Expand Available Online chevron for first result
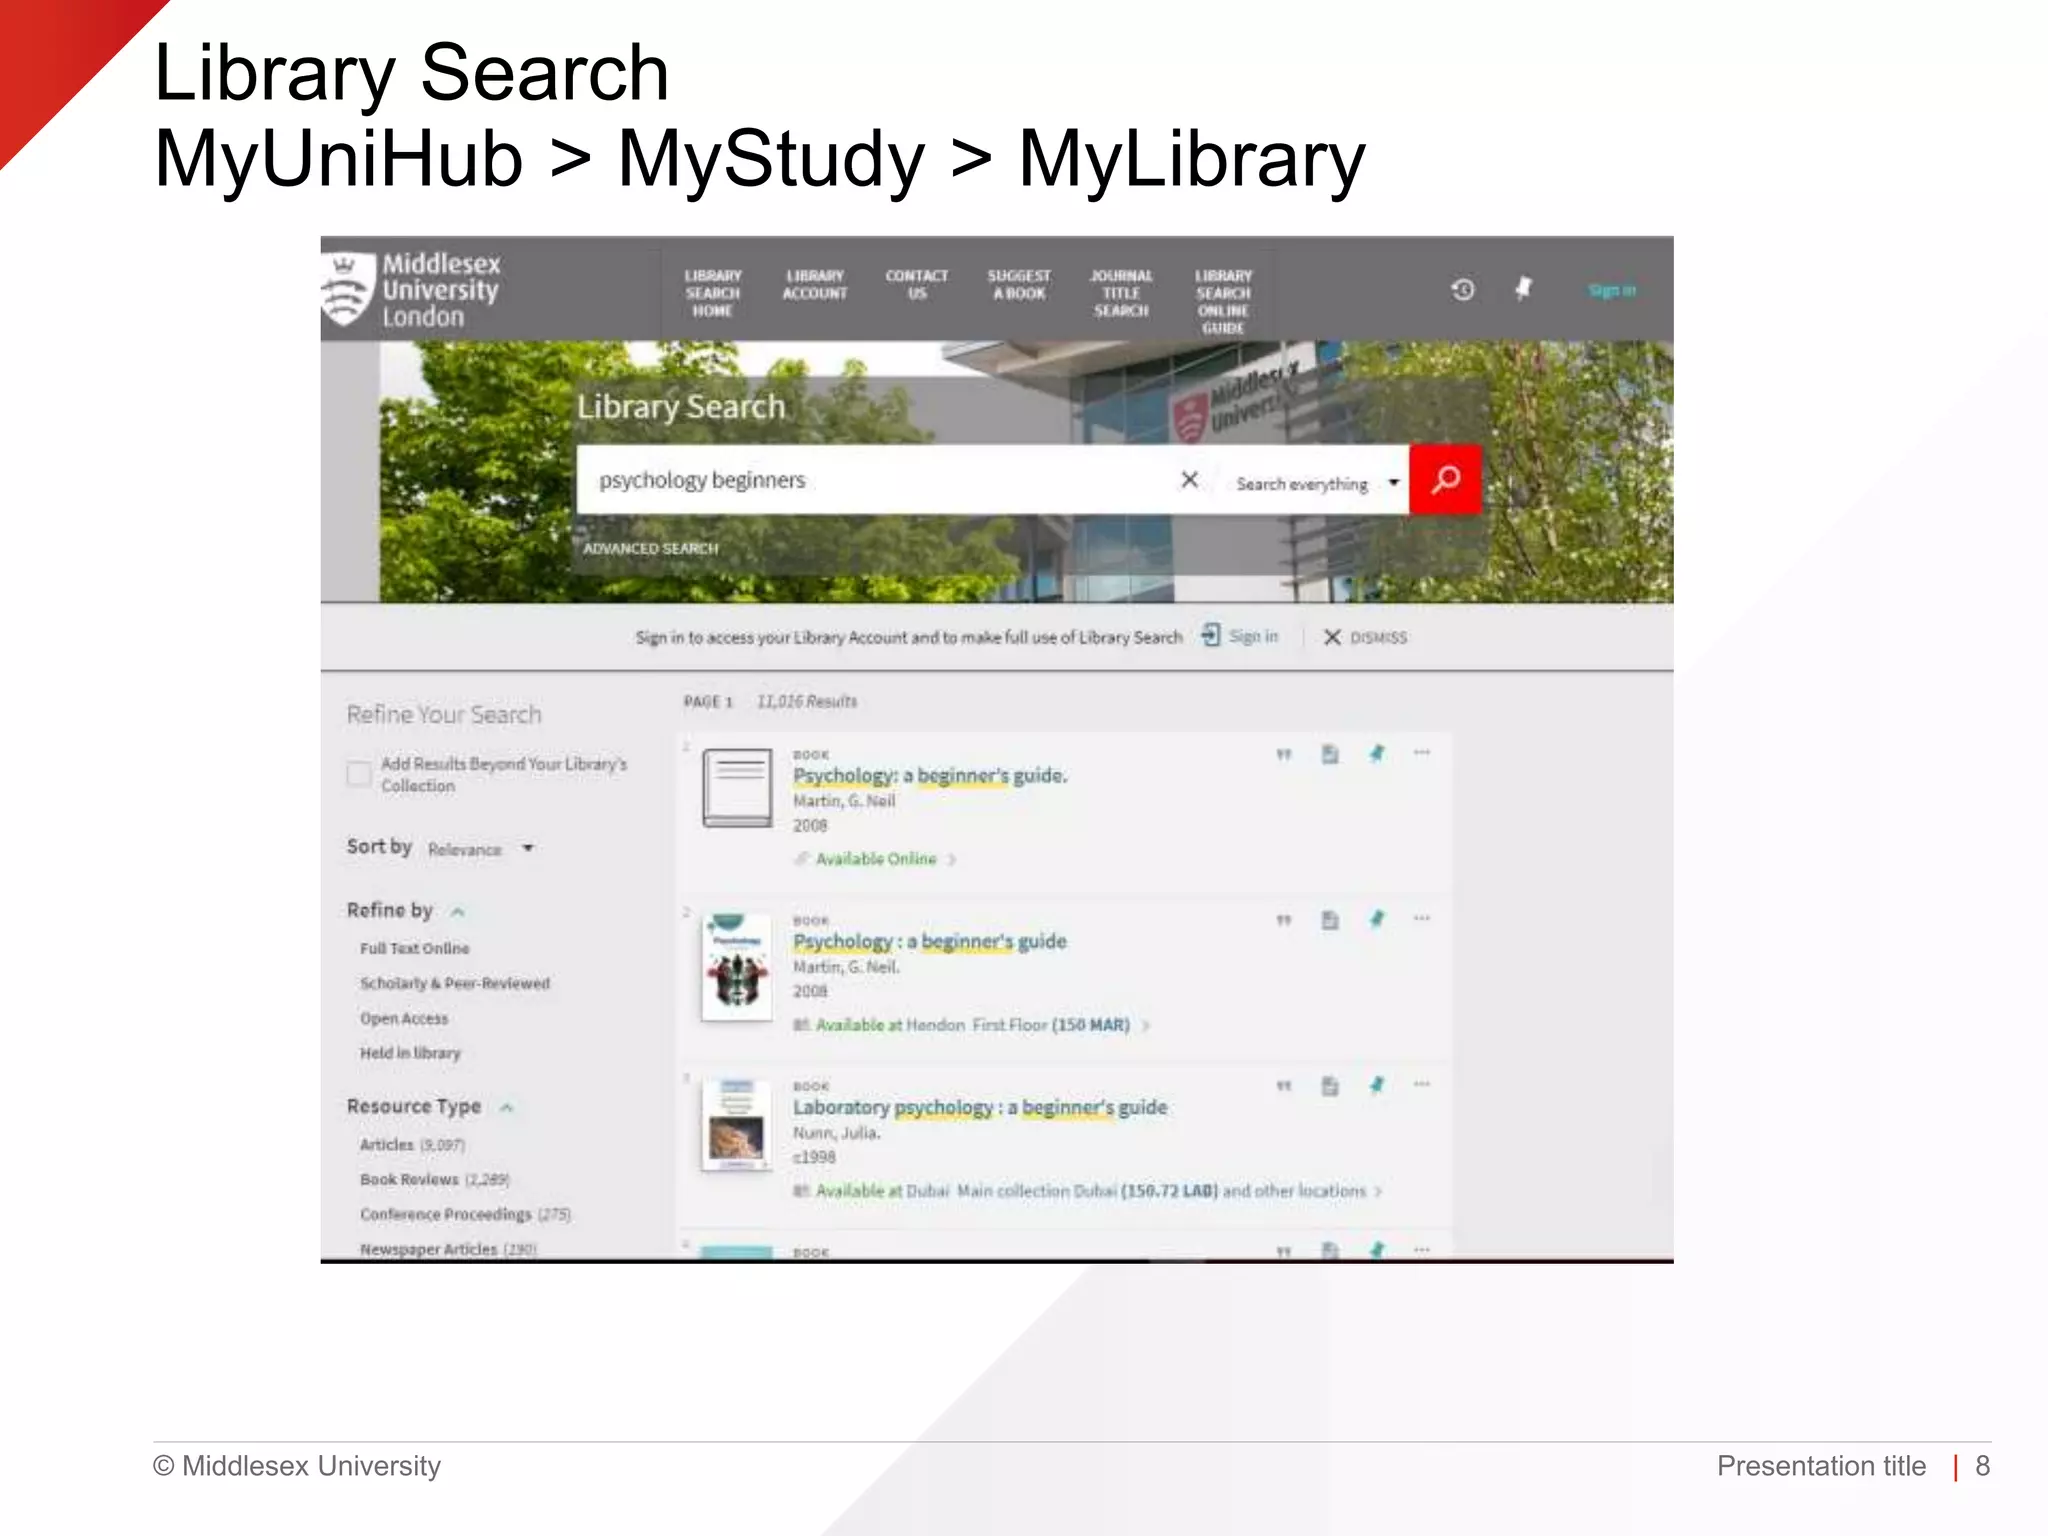The width and height of the screenshot is (2048, 1536). 952,859
